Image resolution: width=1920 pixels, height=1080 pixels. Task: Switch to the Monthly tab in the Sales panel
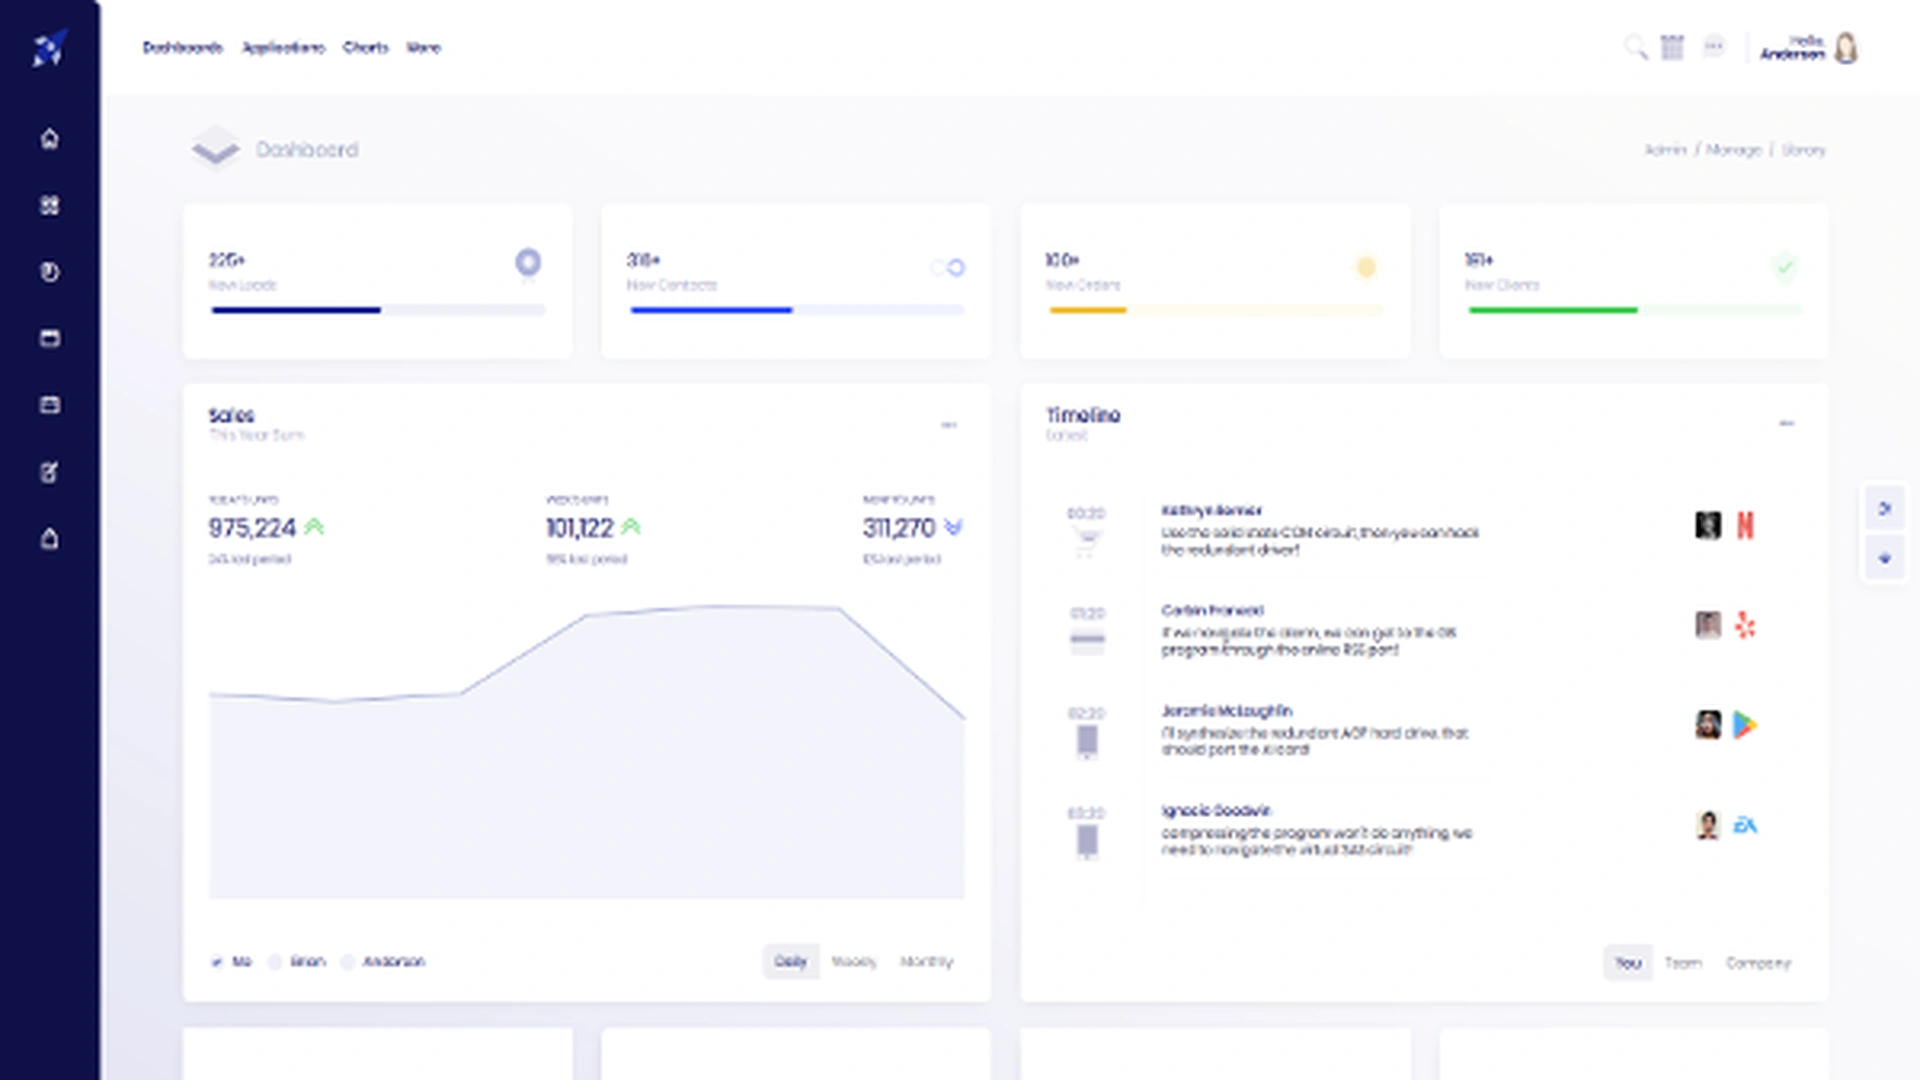[x=928, y=962]
